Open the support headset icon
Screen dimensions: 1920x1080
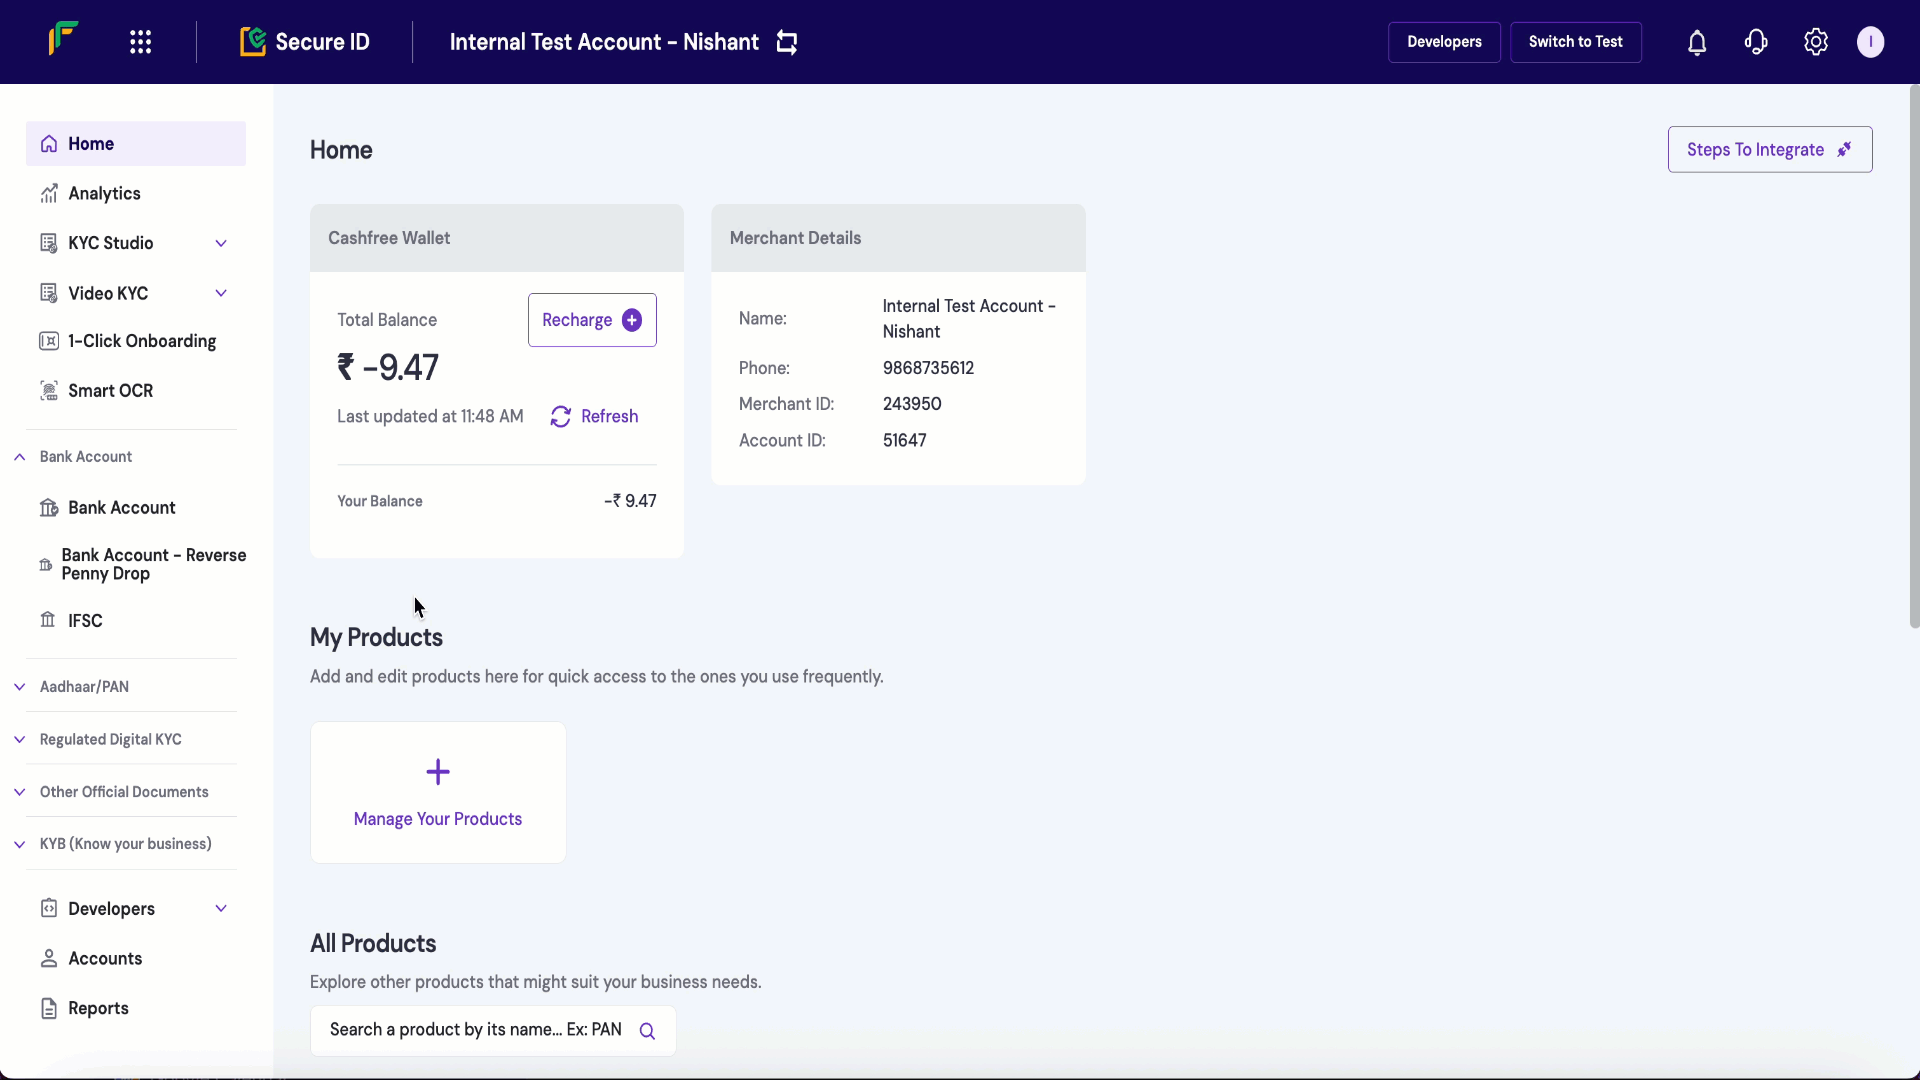[1756, 42]
